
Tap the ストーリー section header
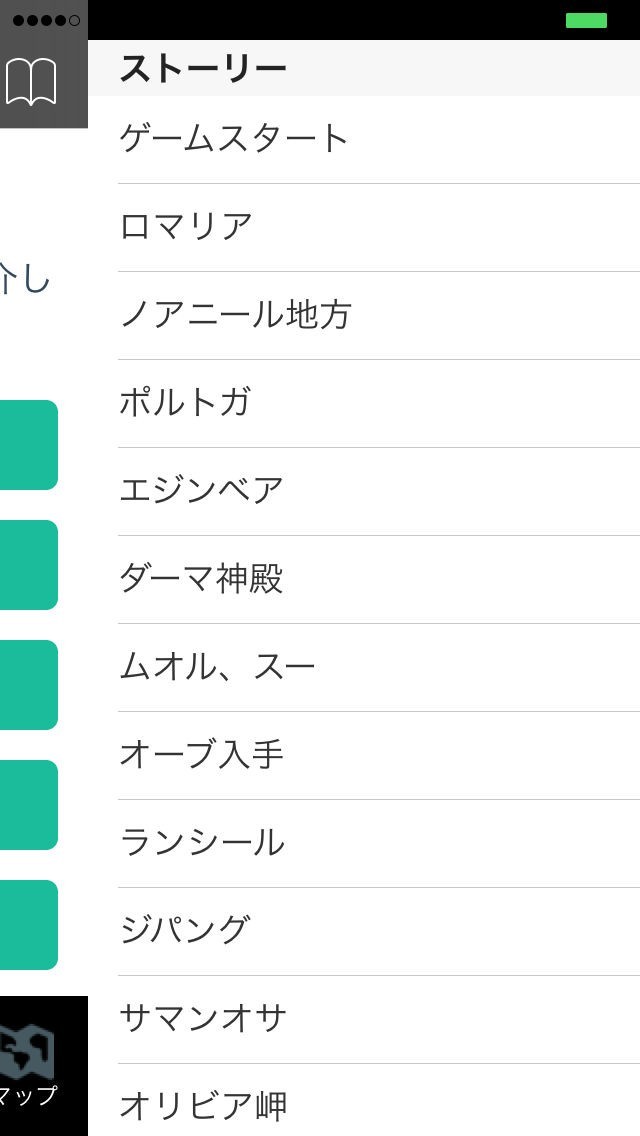[203, 68]
